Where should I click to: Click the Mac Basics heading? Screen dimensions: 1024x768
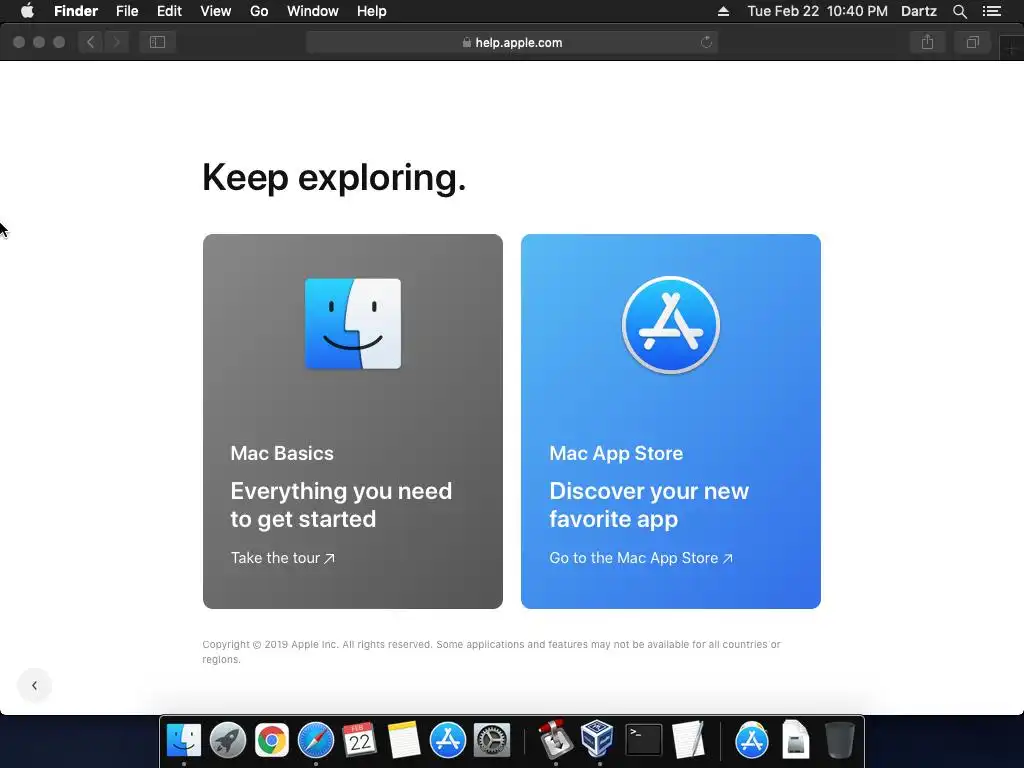[x=282, y=453]
